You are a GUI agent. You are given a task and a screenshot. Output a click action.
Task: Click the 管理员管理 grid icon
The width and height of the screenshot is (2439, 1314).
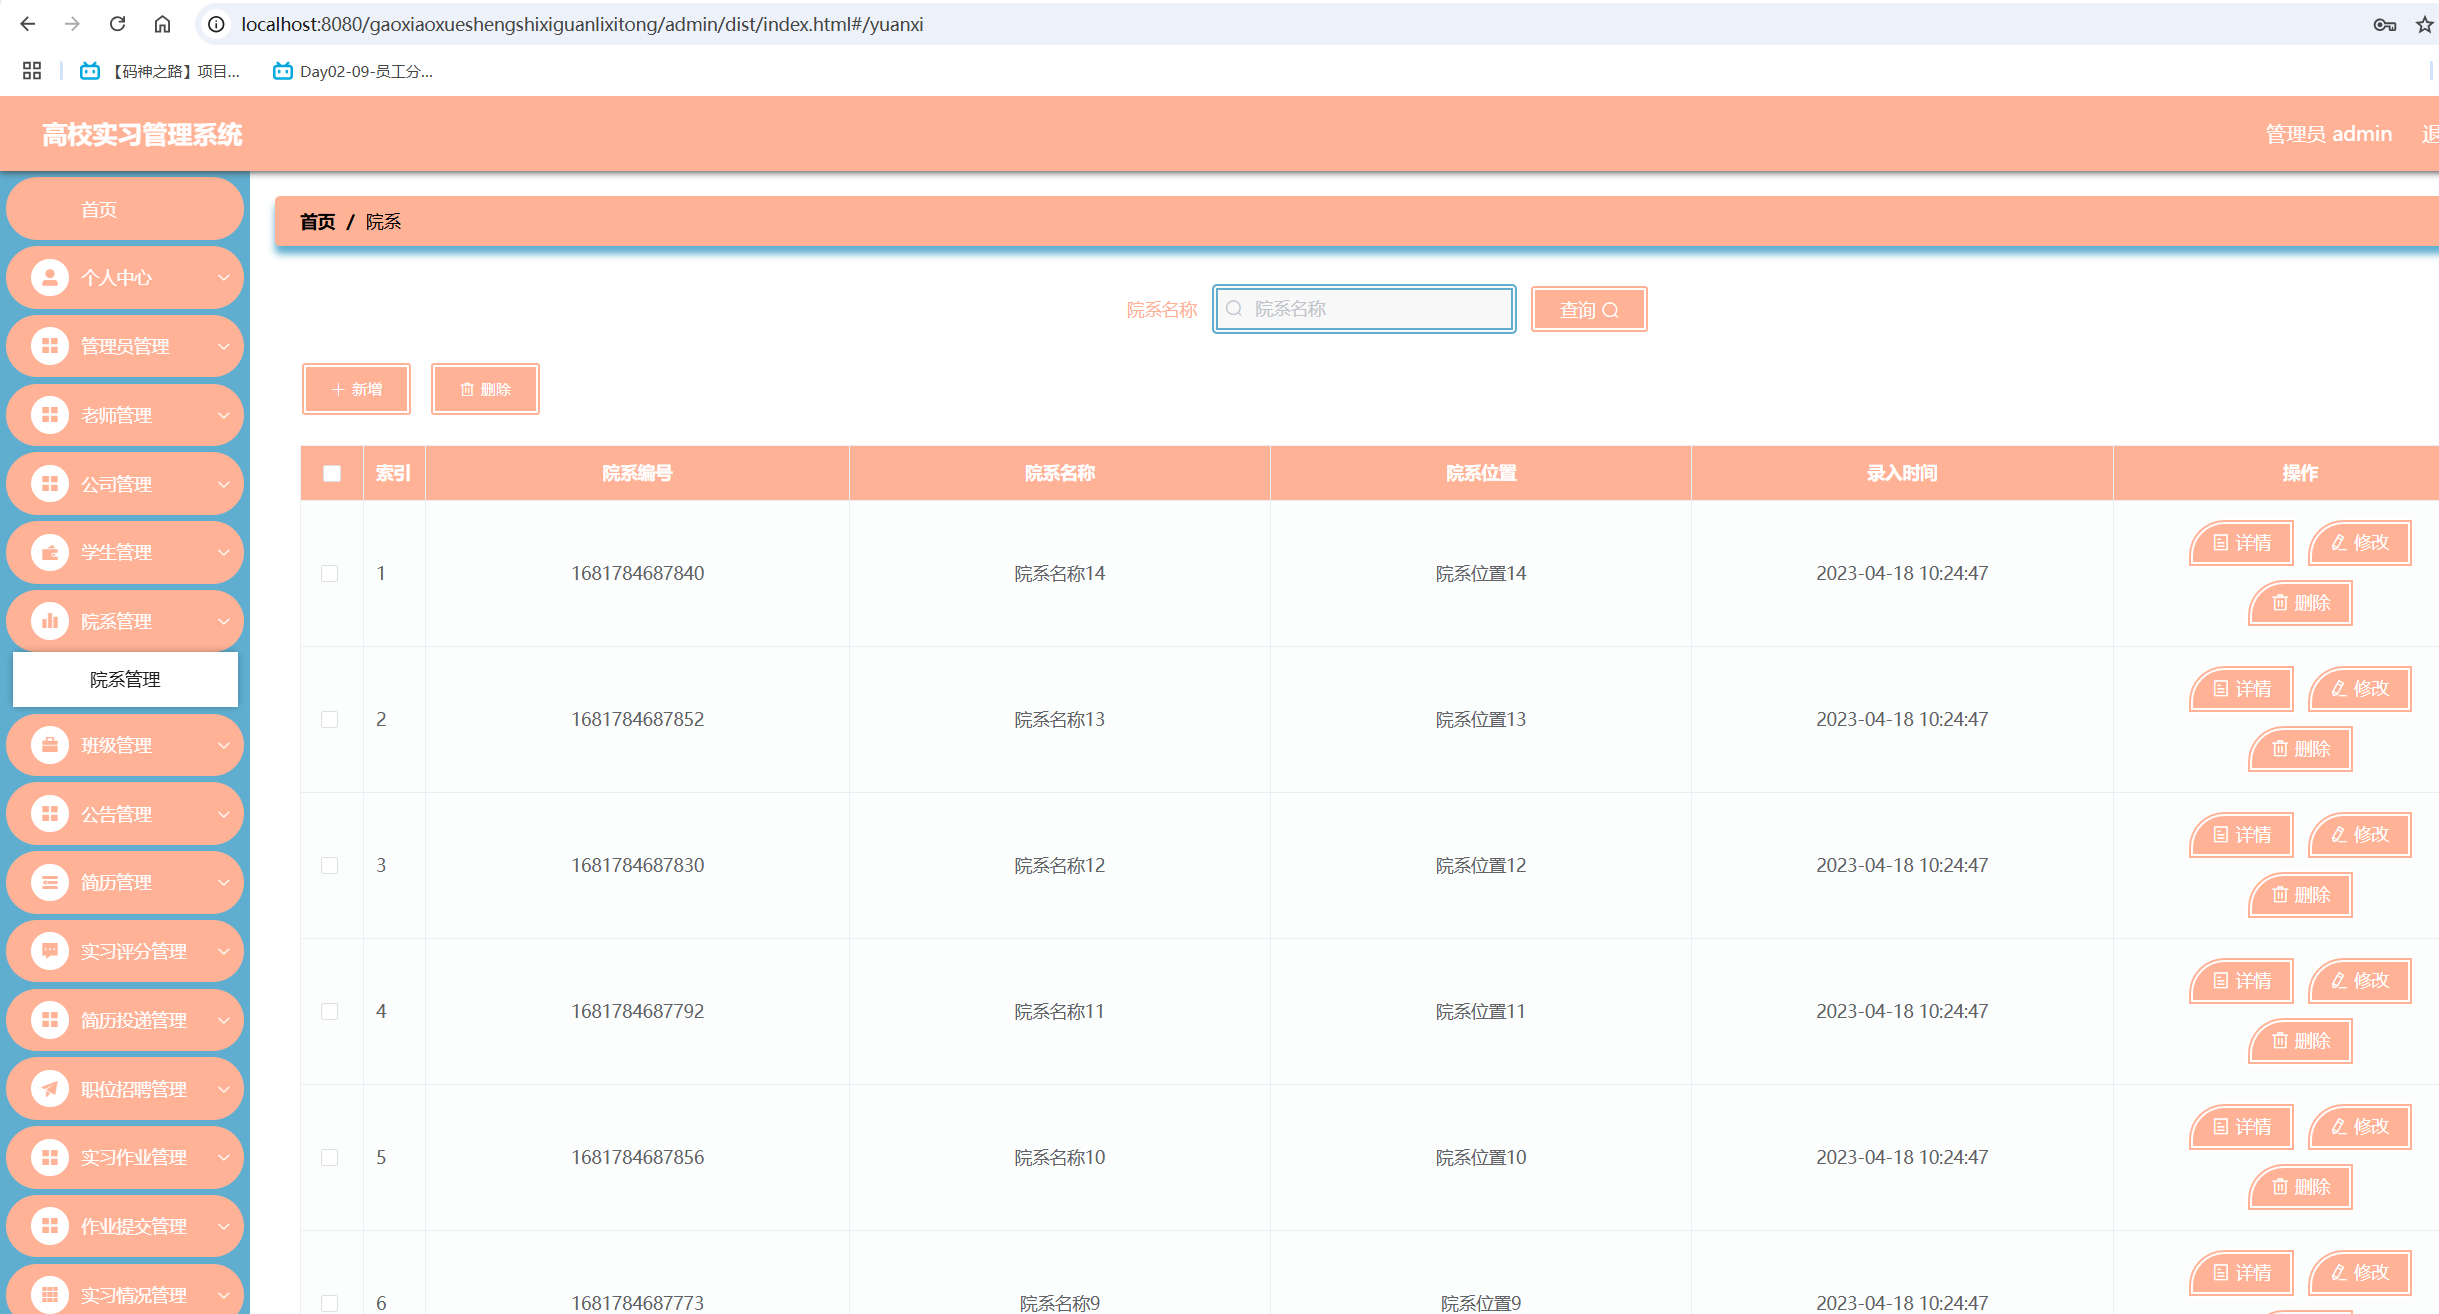[49, 346]
